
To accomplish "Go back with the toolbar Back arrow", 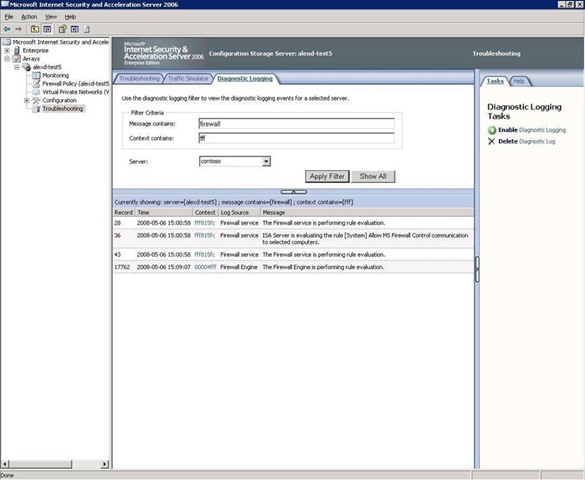I will click(7, 29).
